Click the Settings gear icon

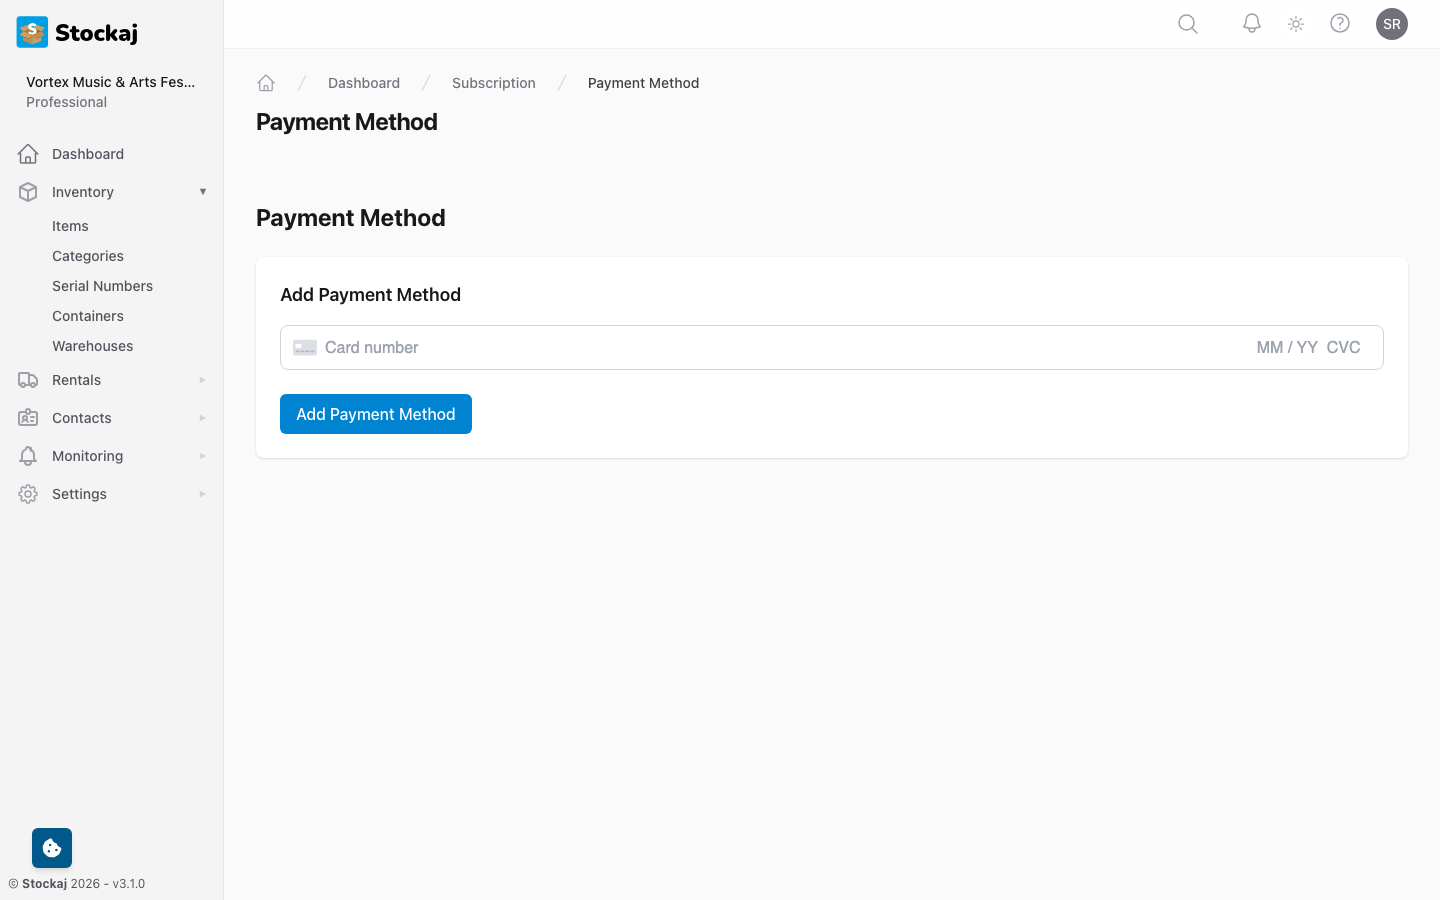(x=28, y=493)
